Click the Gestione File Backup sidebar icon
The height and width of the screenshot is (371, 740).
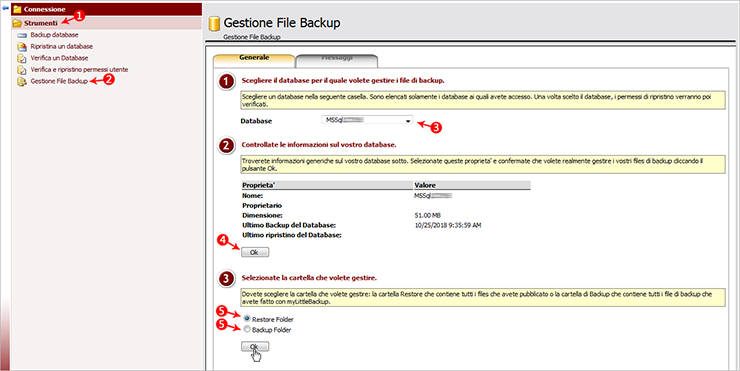point(22,81)
